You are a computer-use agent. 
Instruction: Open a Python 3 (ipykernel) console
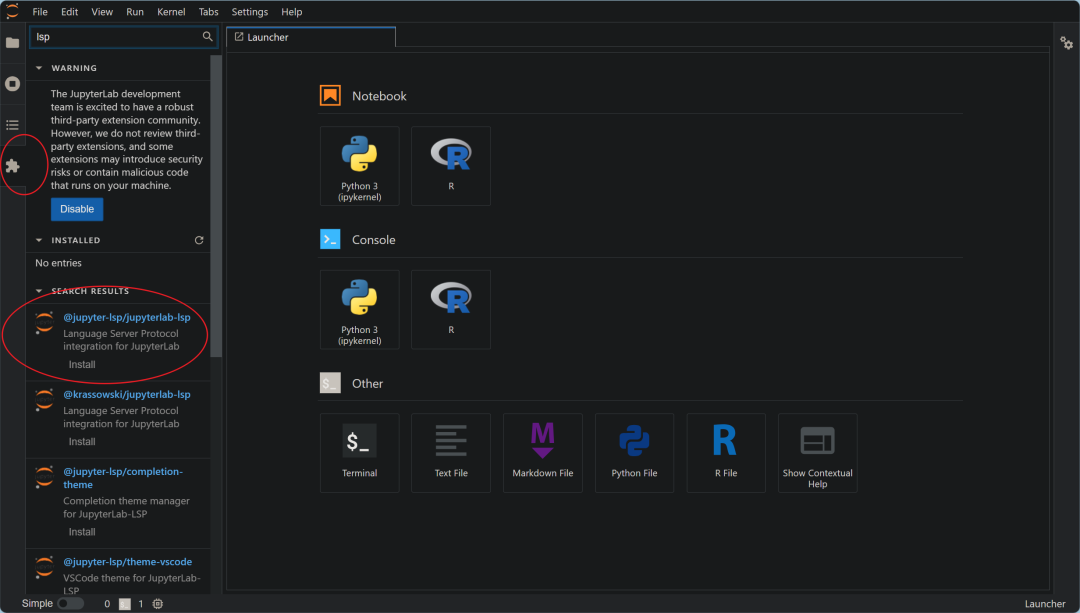pyautogui.click(x=360, y=310)
